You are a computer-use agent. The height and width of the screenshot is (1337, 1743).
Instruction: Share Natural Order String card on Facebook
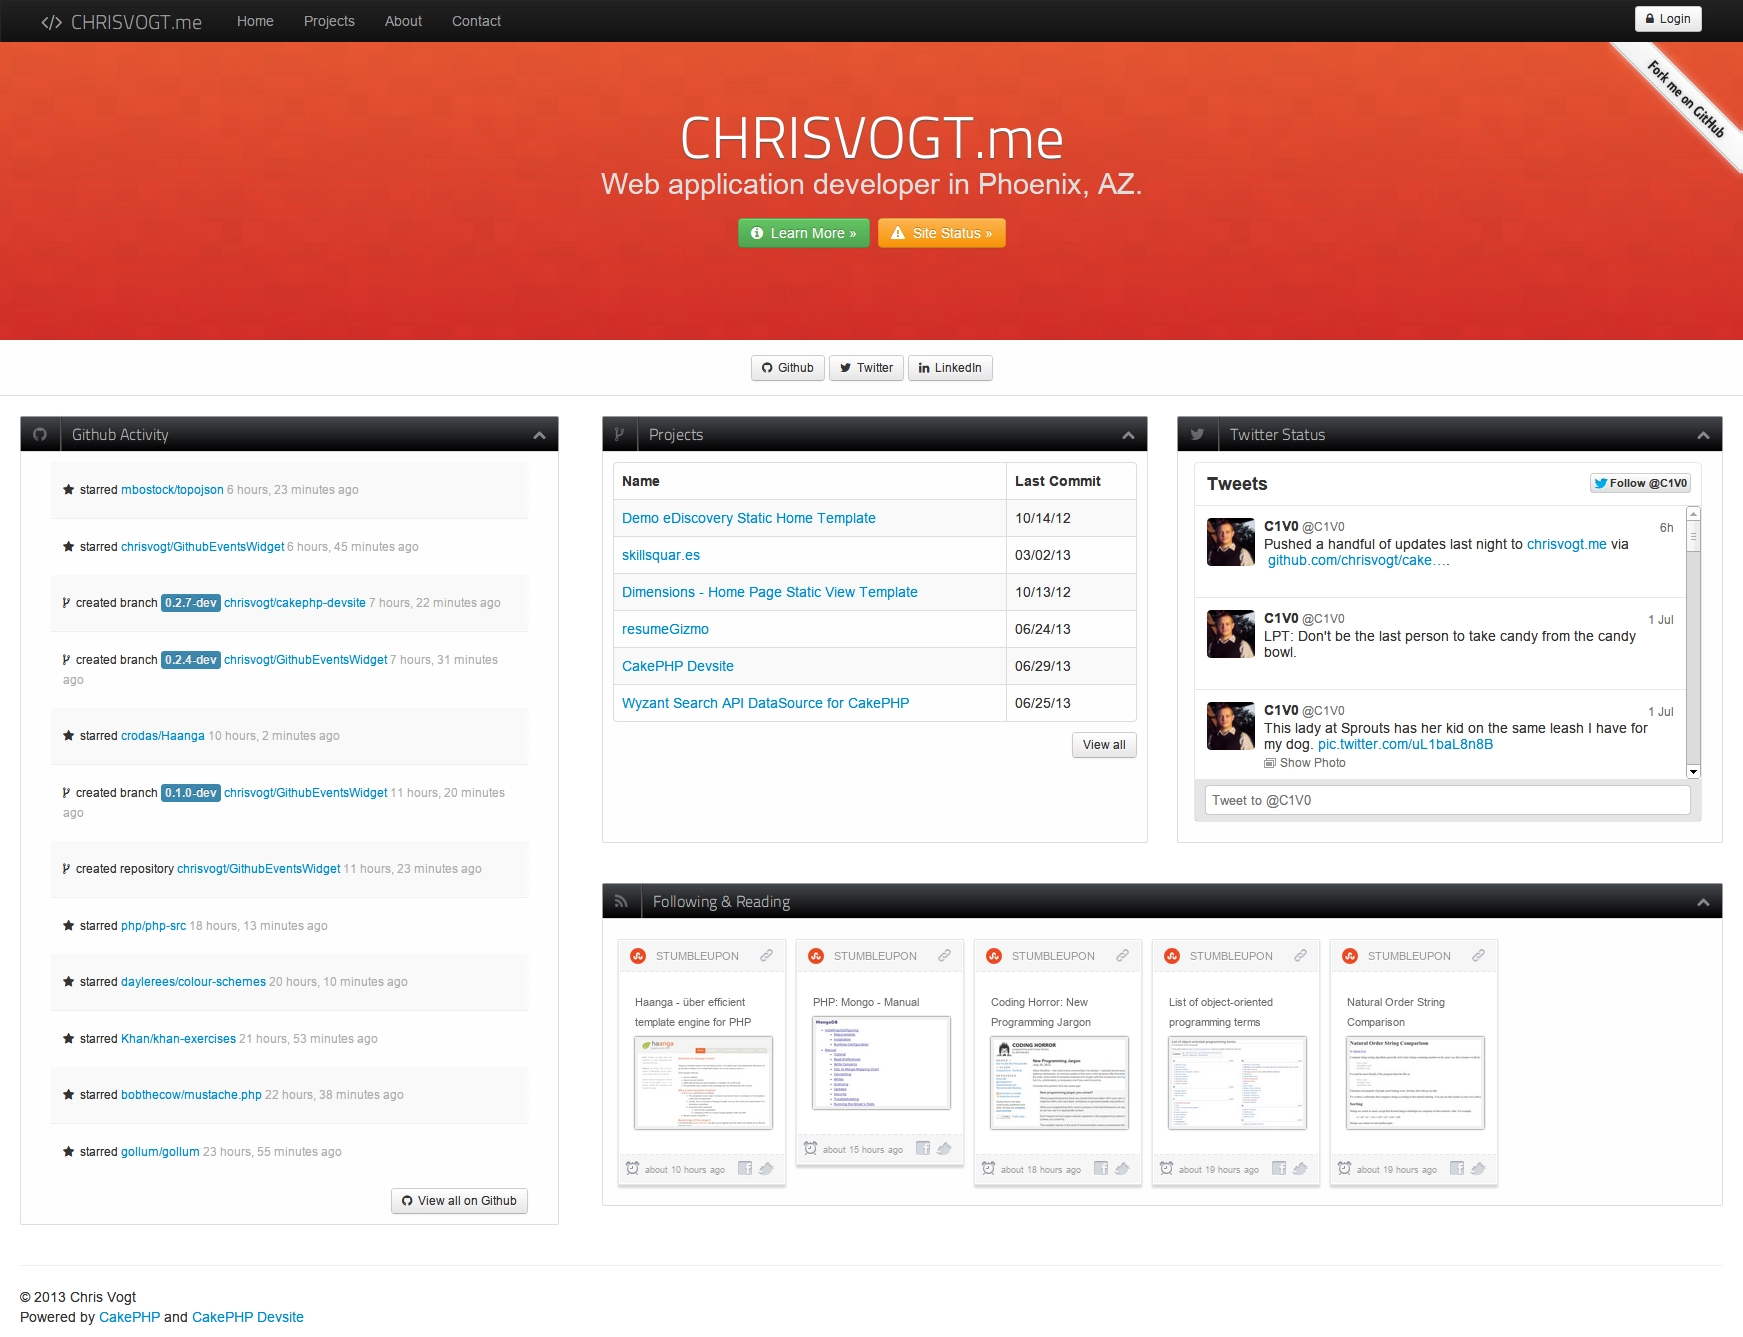point(1457,1168)
